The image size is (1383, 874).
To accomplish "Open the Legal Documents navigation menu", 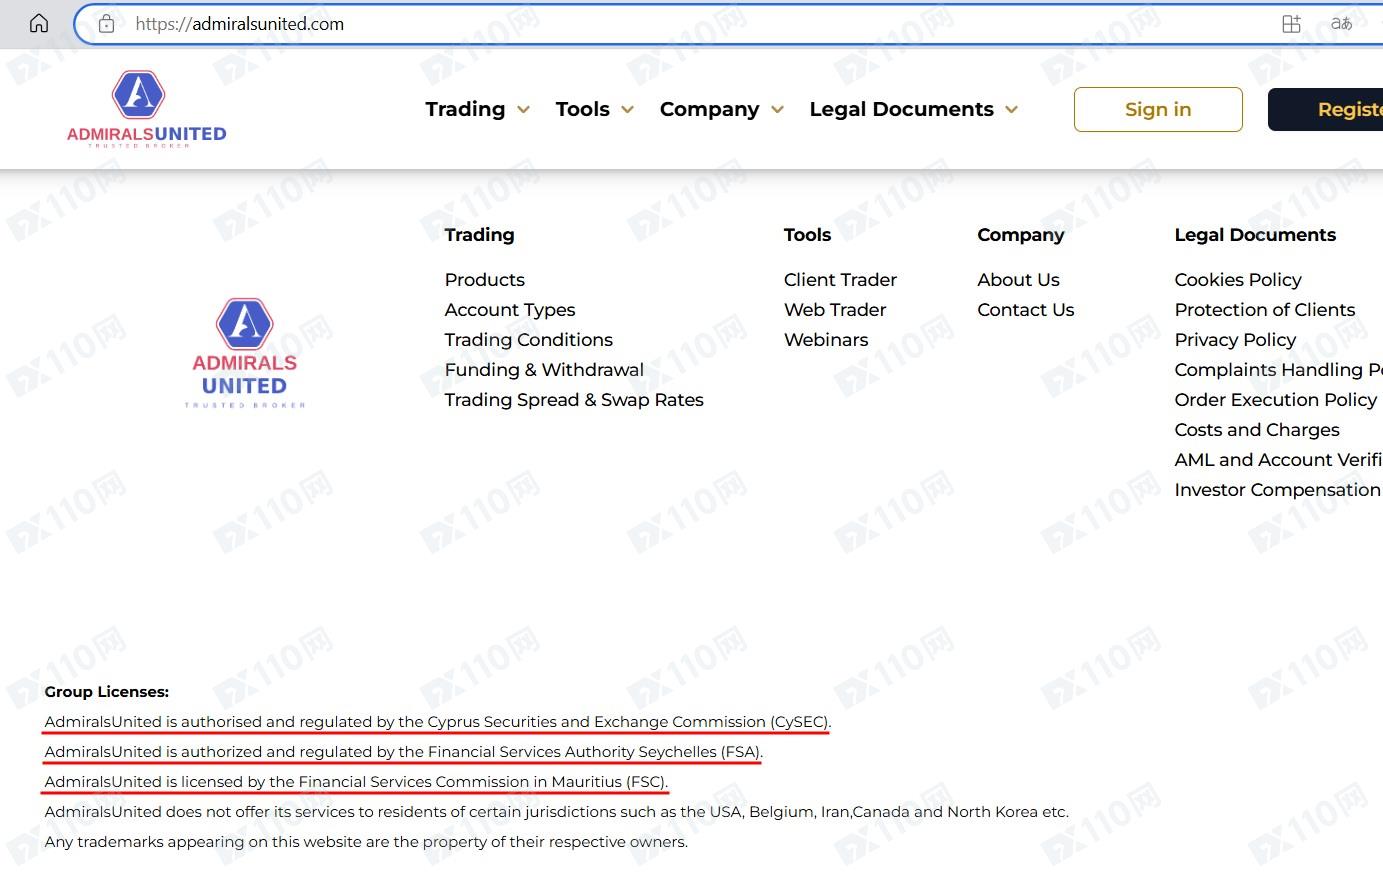I will (912, 109).
